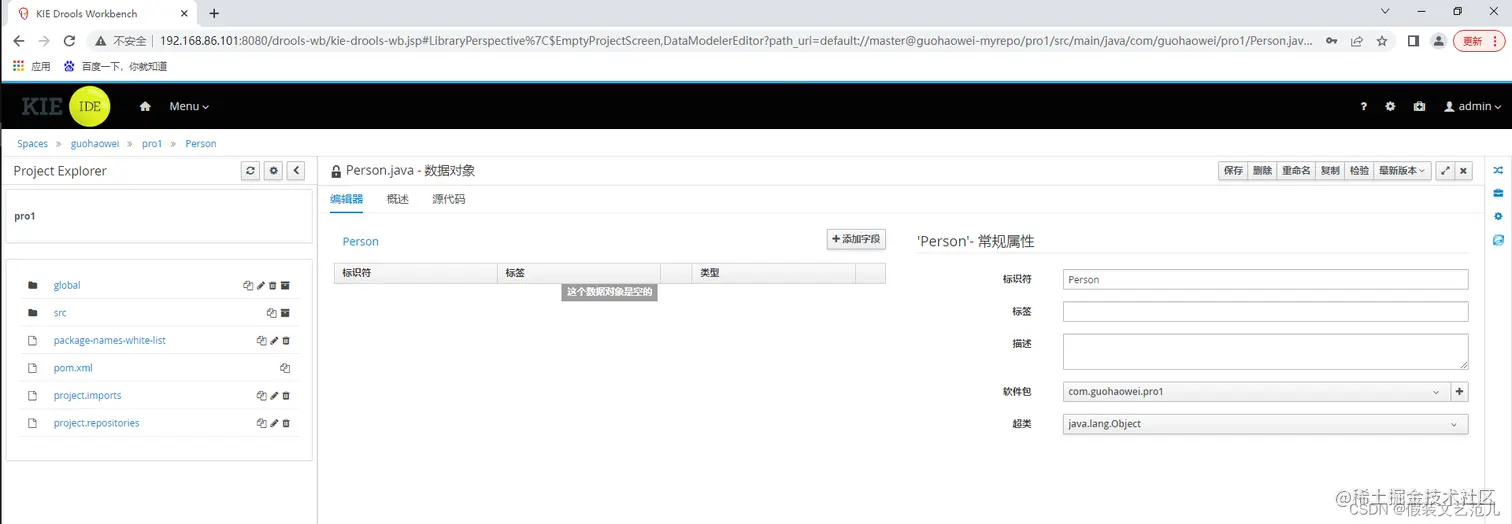
Task: Copy the pom.xml file
Action: pos(285,368)
